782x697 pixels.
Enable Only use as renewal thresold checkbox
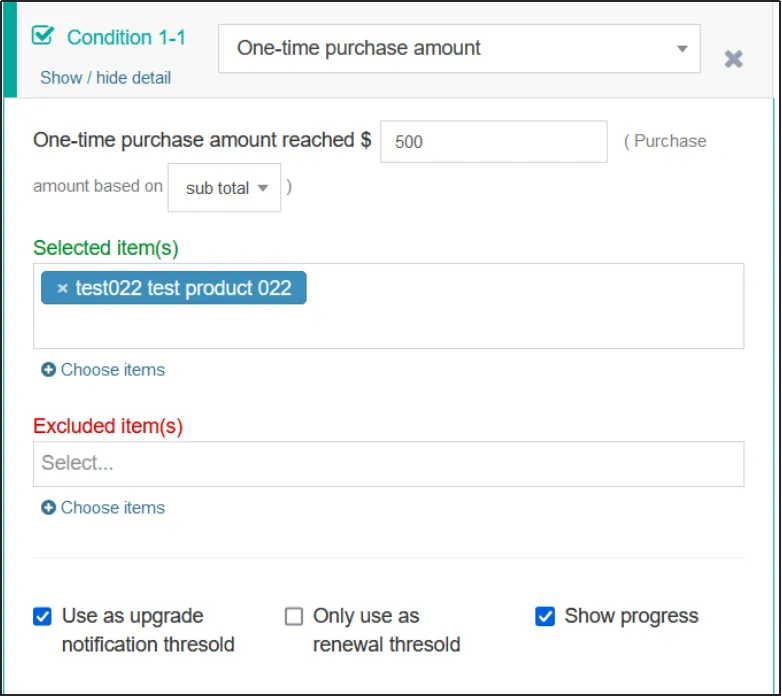pos(293,616)
